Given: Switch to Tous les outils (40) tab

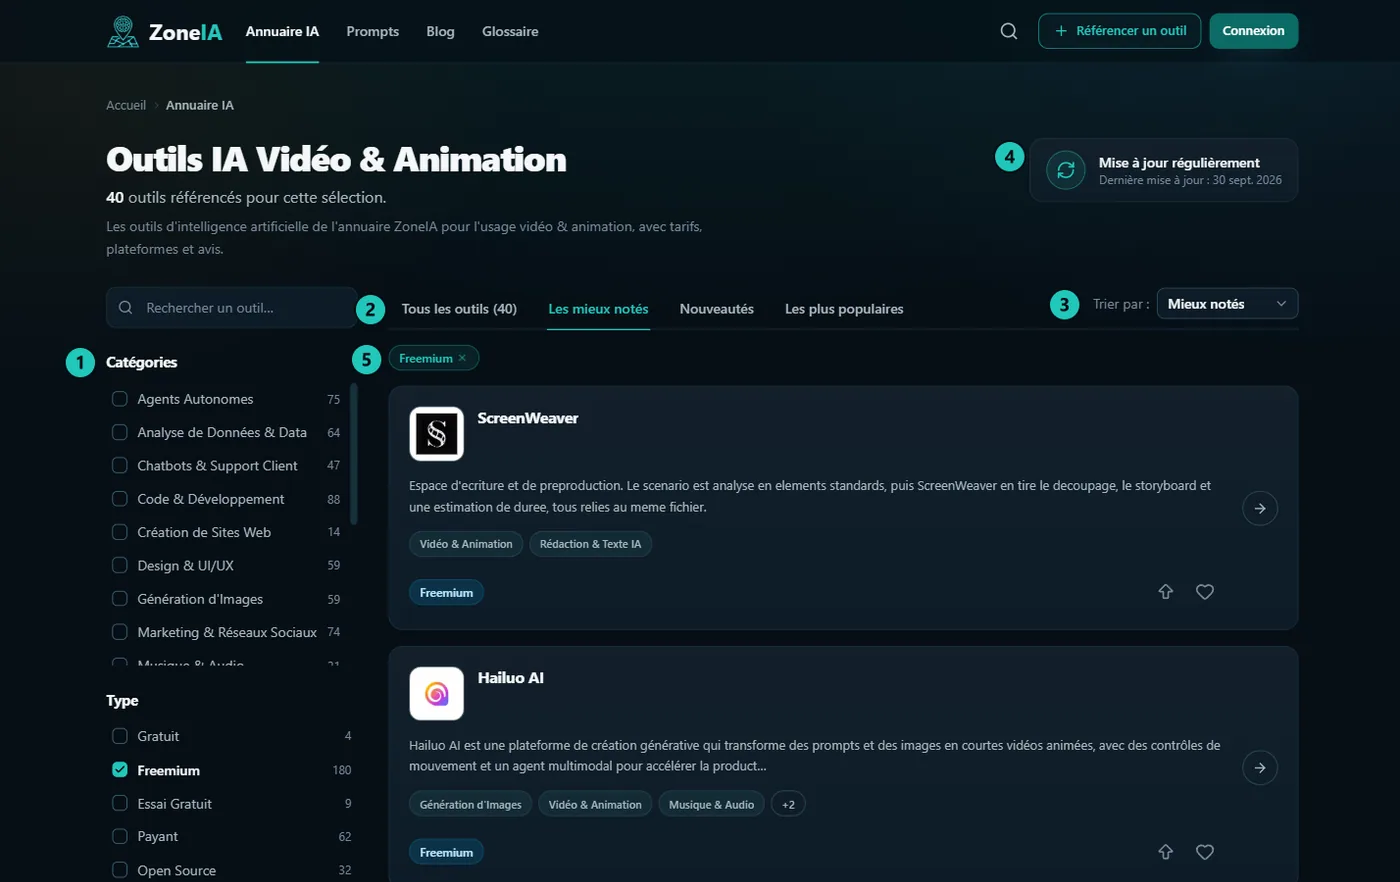Looking at the screenshot, I should click(x=459, y=309).
